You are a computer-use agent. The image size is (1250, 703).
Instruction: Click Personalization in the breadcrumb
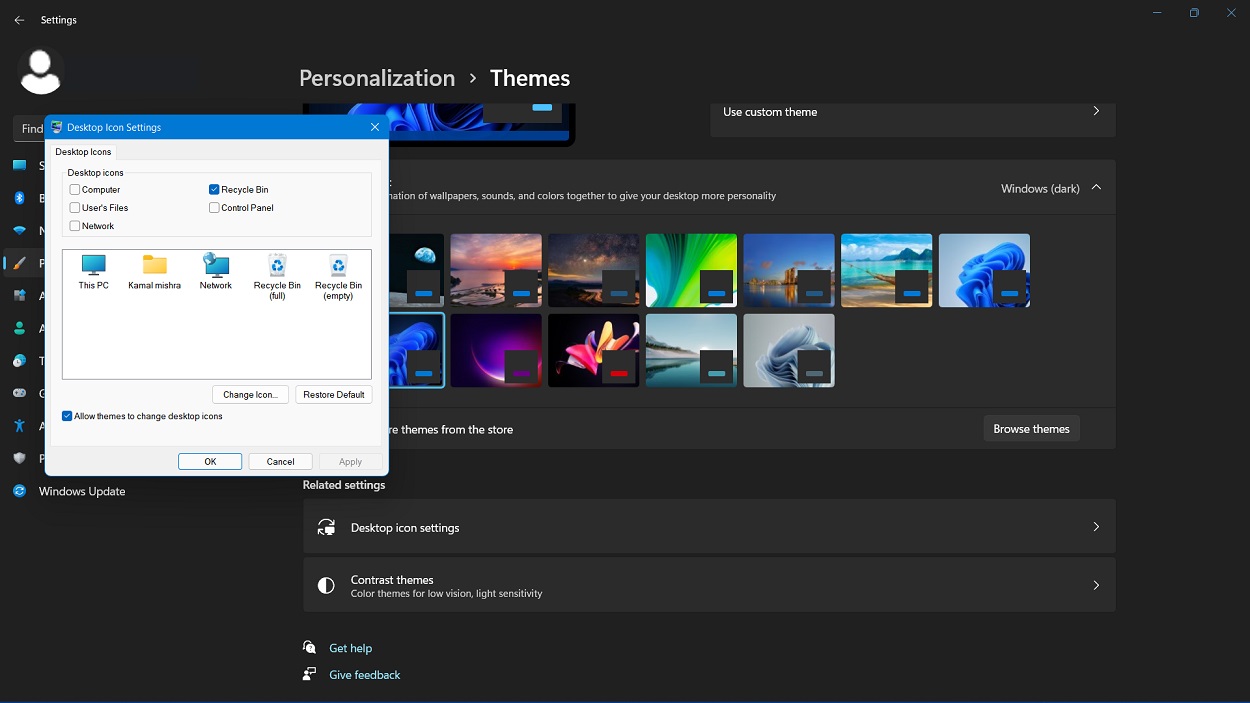(x=377, y=77)
